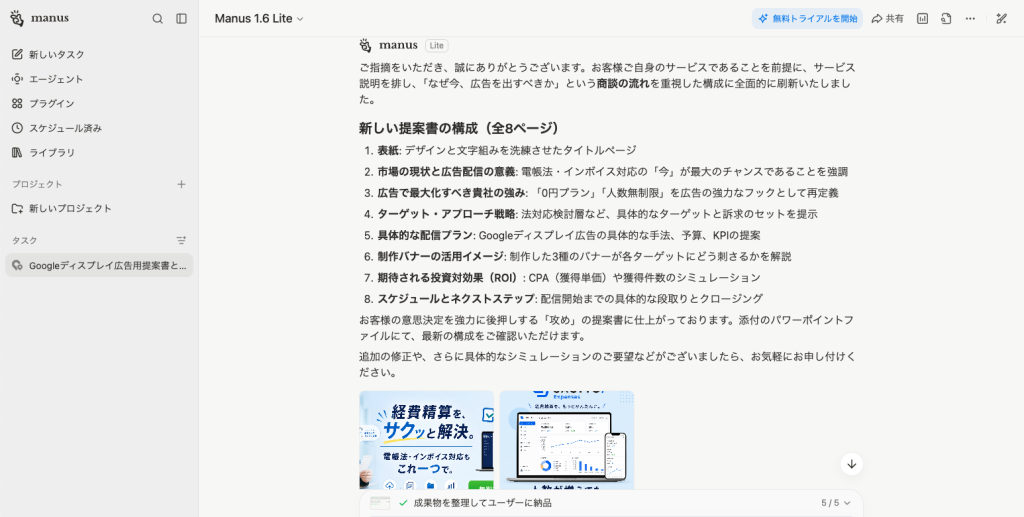Open the files icon in the top bar

pyautogui.click(x=946, y=19)
